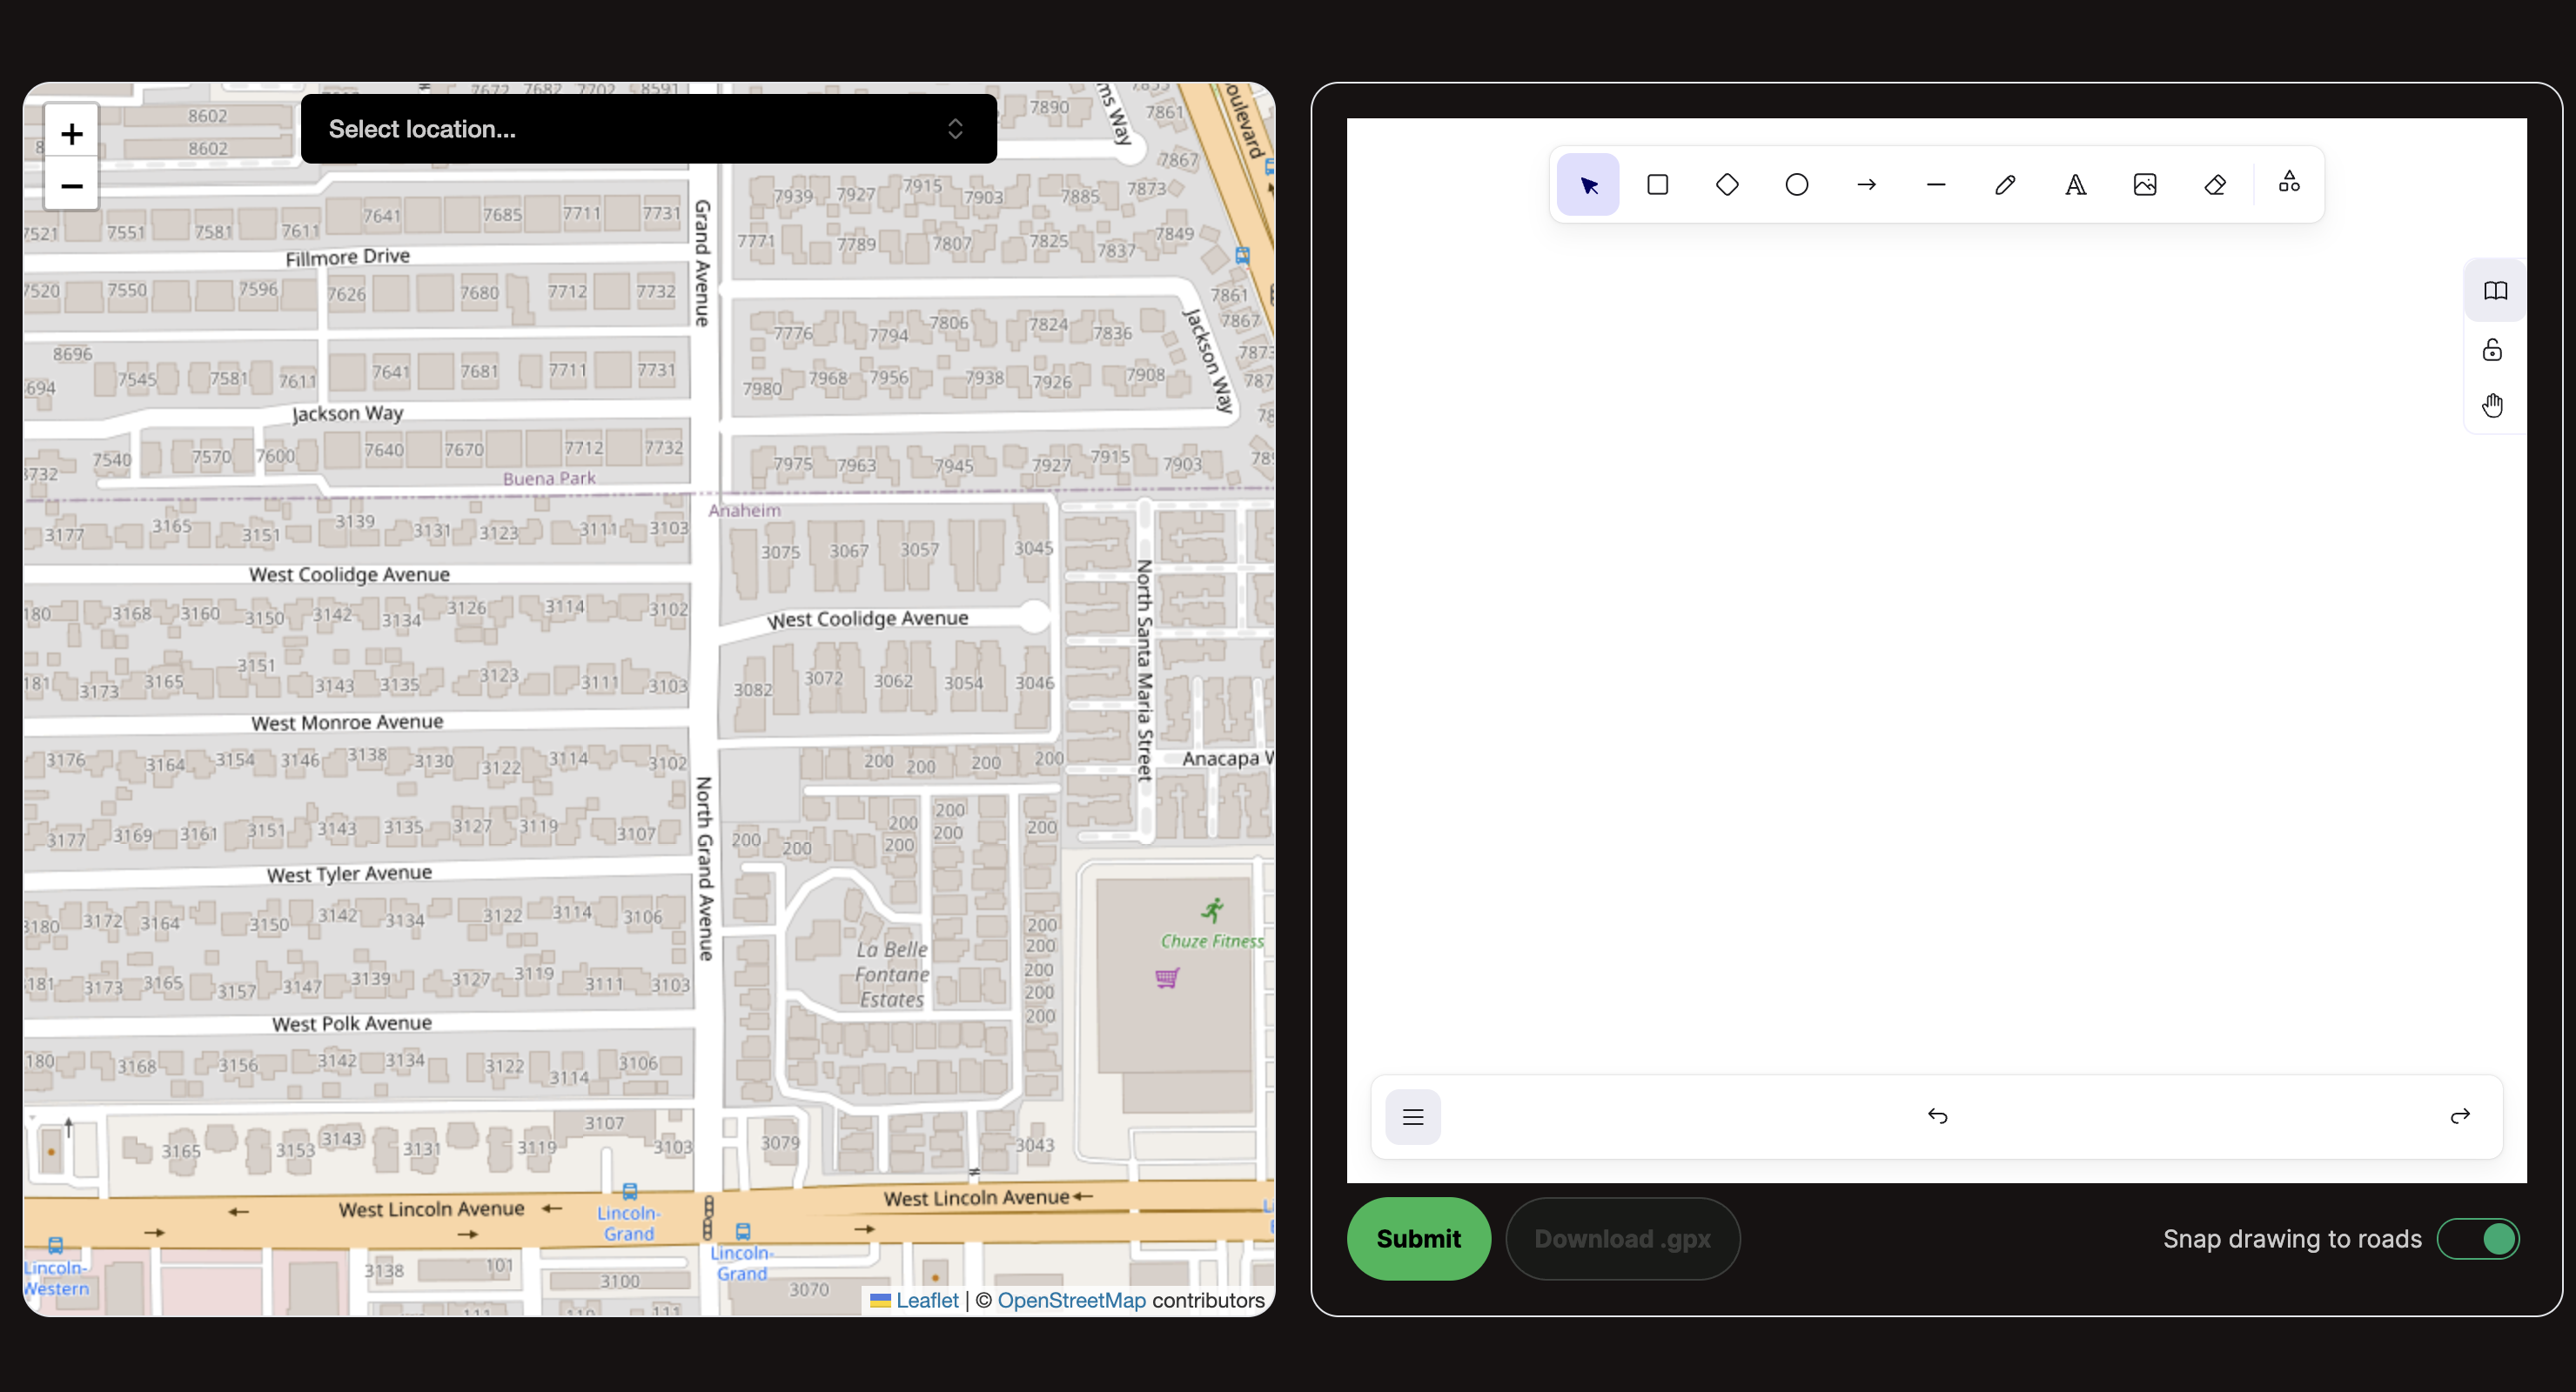Pick the freehand Pencil tool
The height and width of the screenshot is (1392, 2576).
pos(2005,185)
